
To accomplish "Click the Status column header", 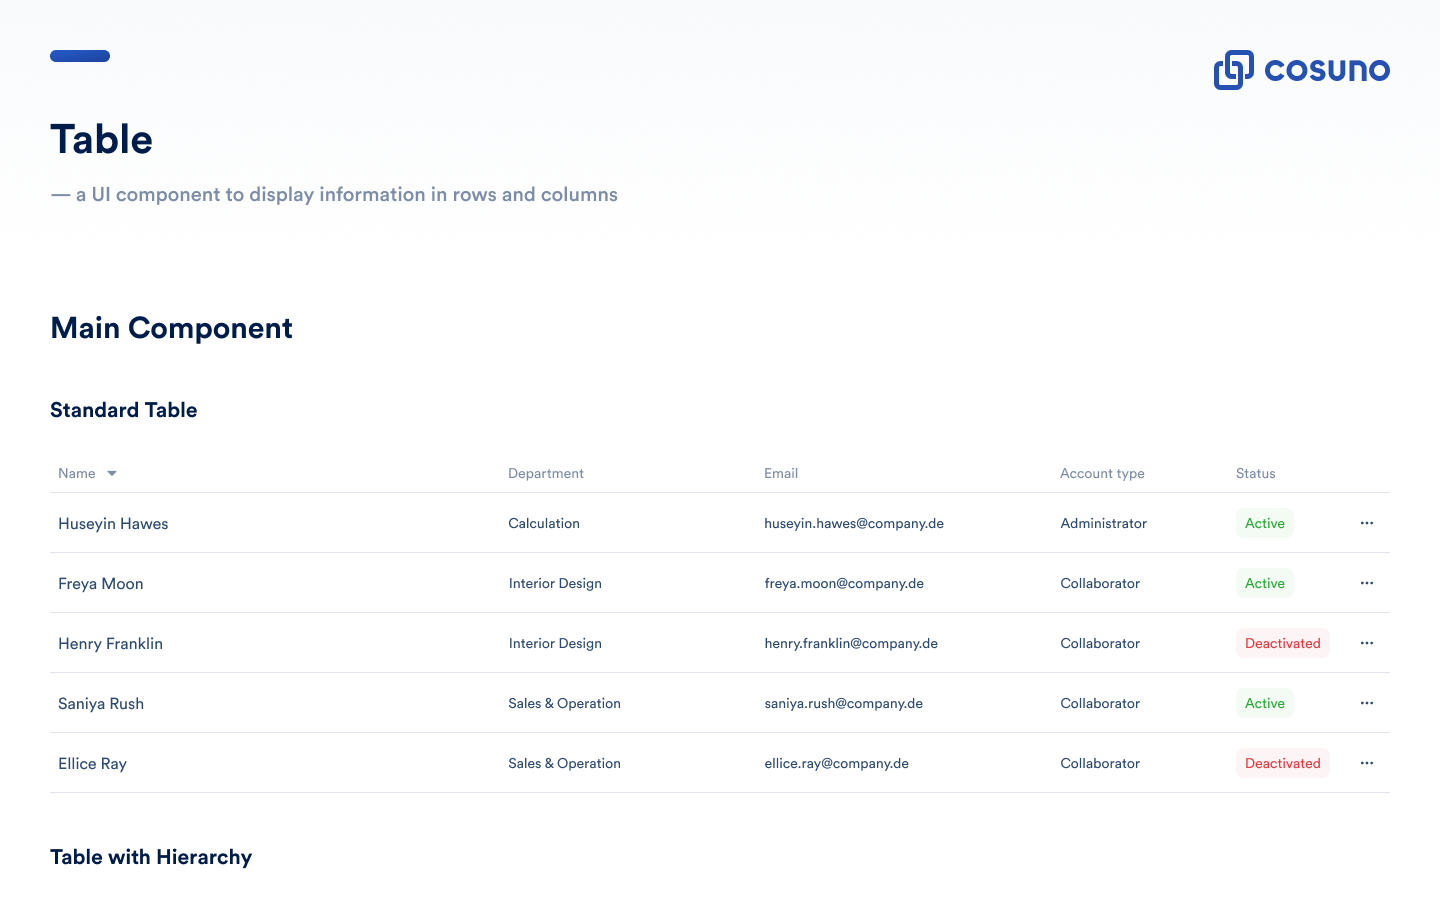I will coord(1255,474).
